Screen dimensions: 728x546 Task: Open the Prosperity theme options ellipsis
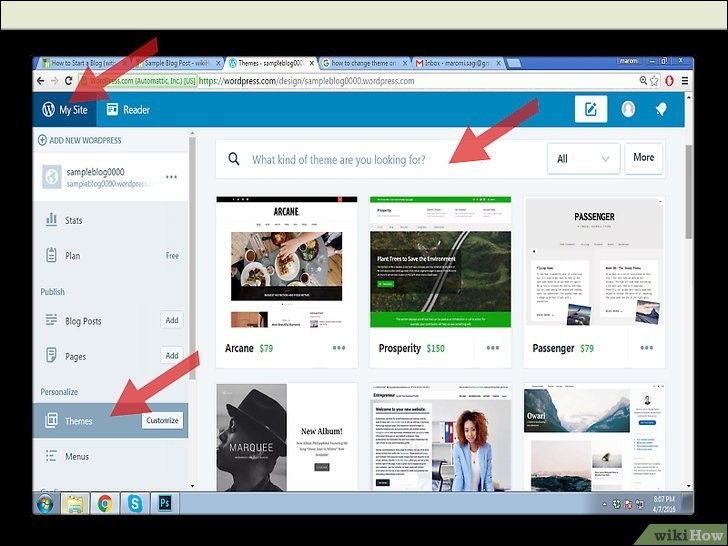pos(493,348)
